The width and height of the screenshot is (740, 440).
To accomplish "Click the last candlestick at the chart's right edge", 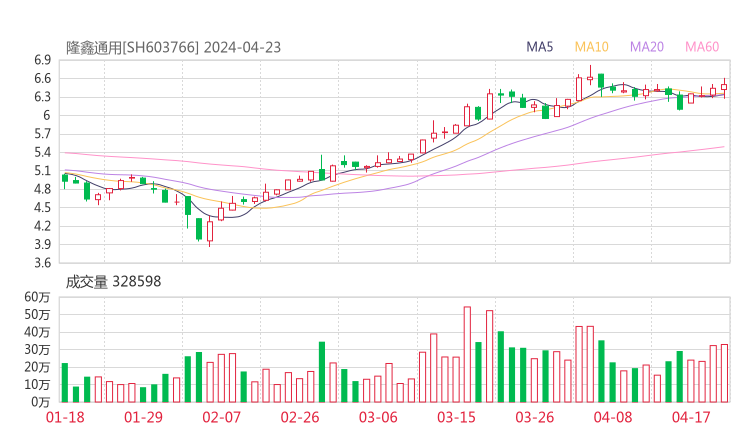I will [x=724, y=88].
